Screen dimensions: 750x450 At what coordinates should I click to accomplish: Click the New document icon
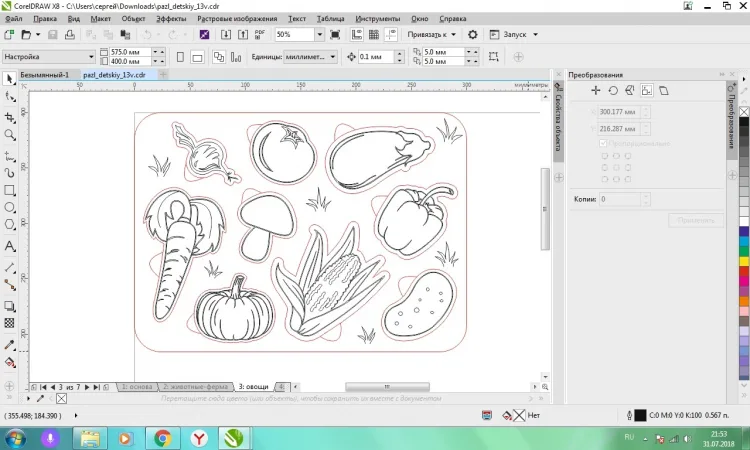click(x=9, y=34)
